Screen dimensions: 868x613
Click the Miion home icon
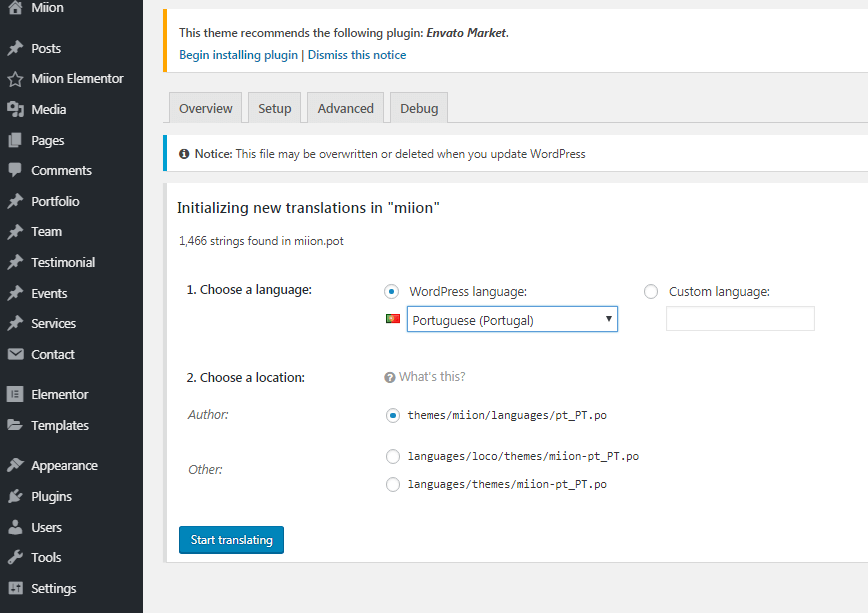(x=15, y=8)
